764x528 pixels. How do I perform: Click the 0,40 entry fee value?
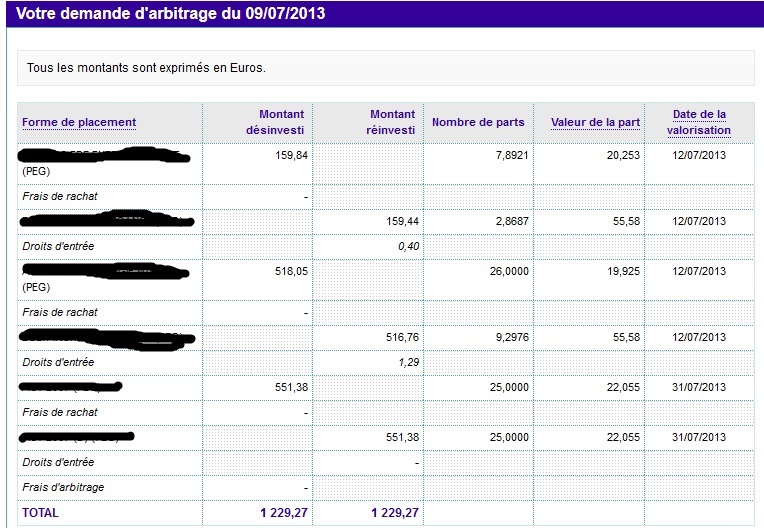click(x=406, y=246)
